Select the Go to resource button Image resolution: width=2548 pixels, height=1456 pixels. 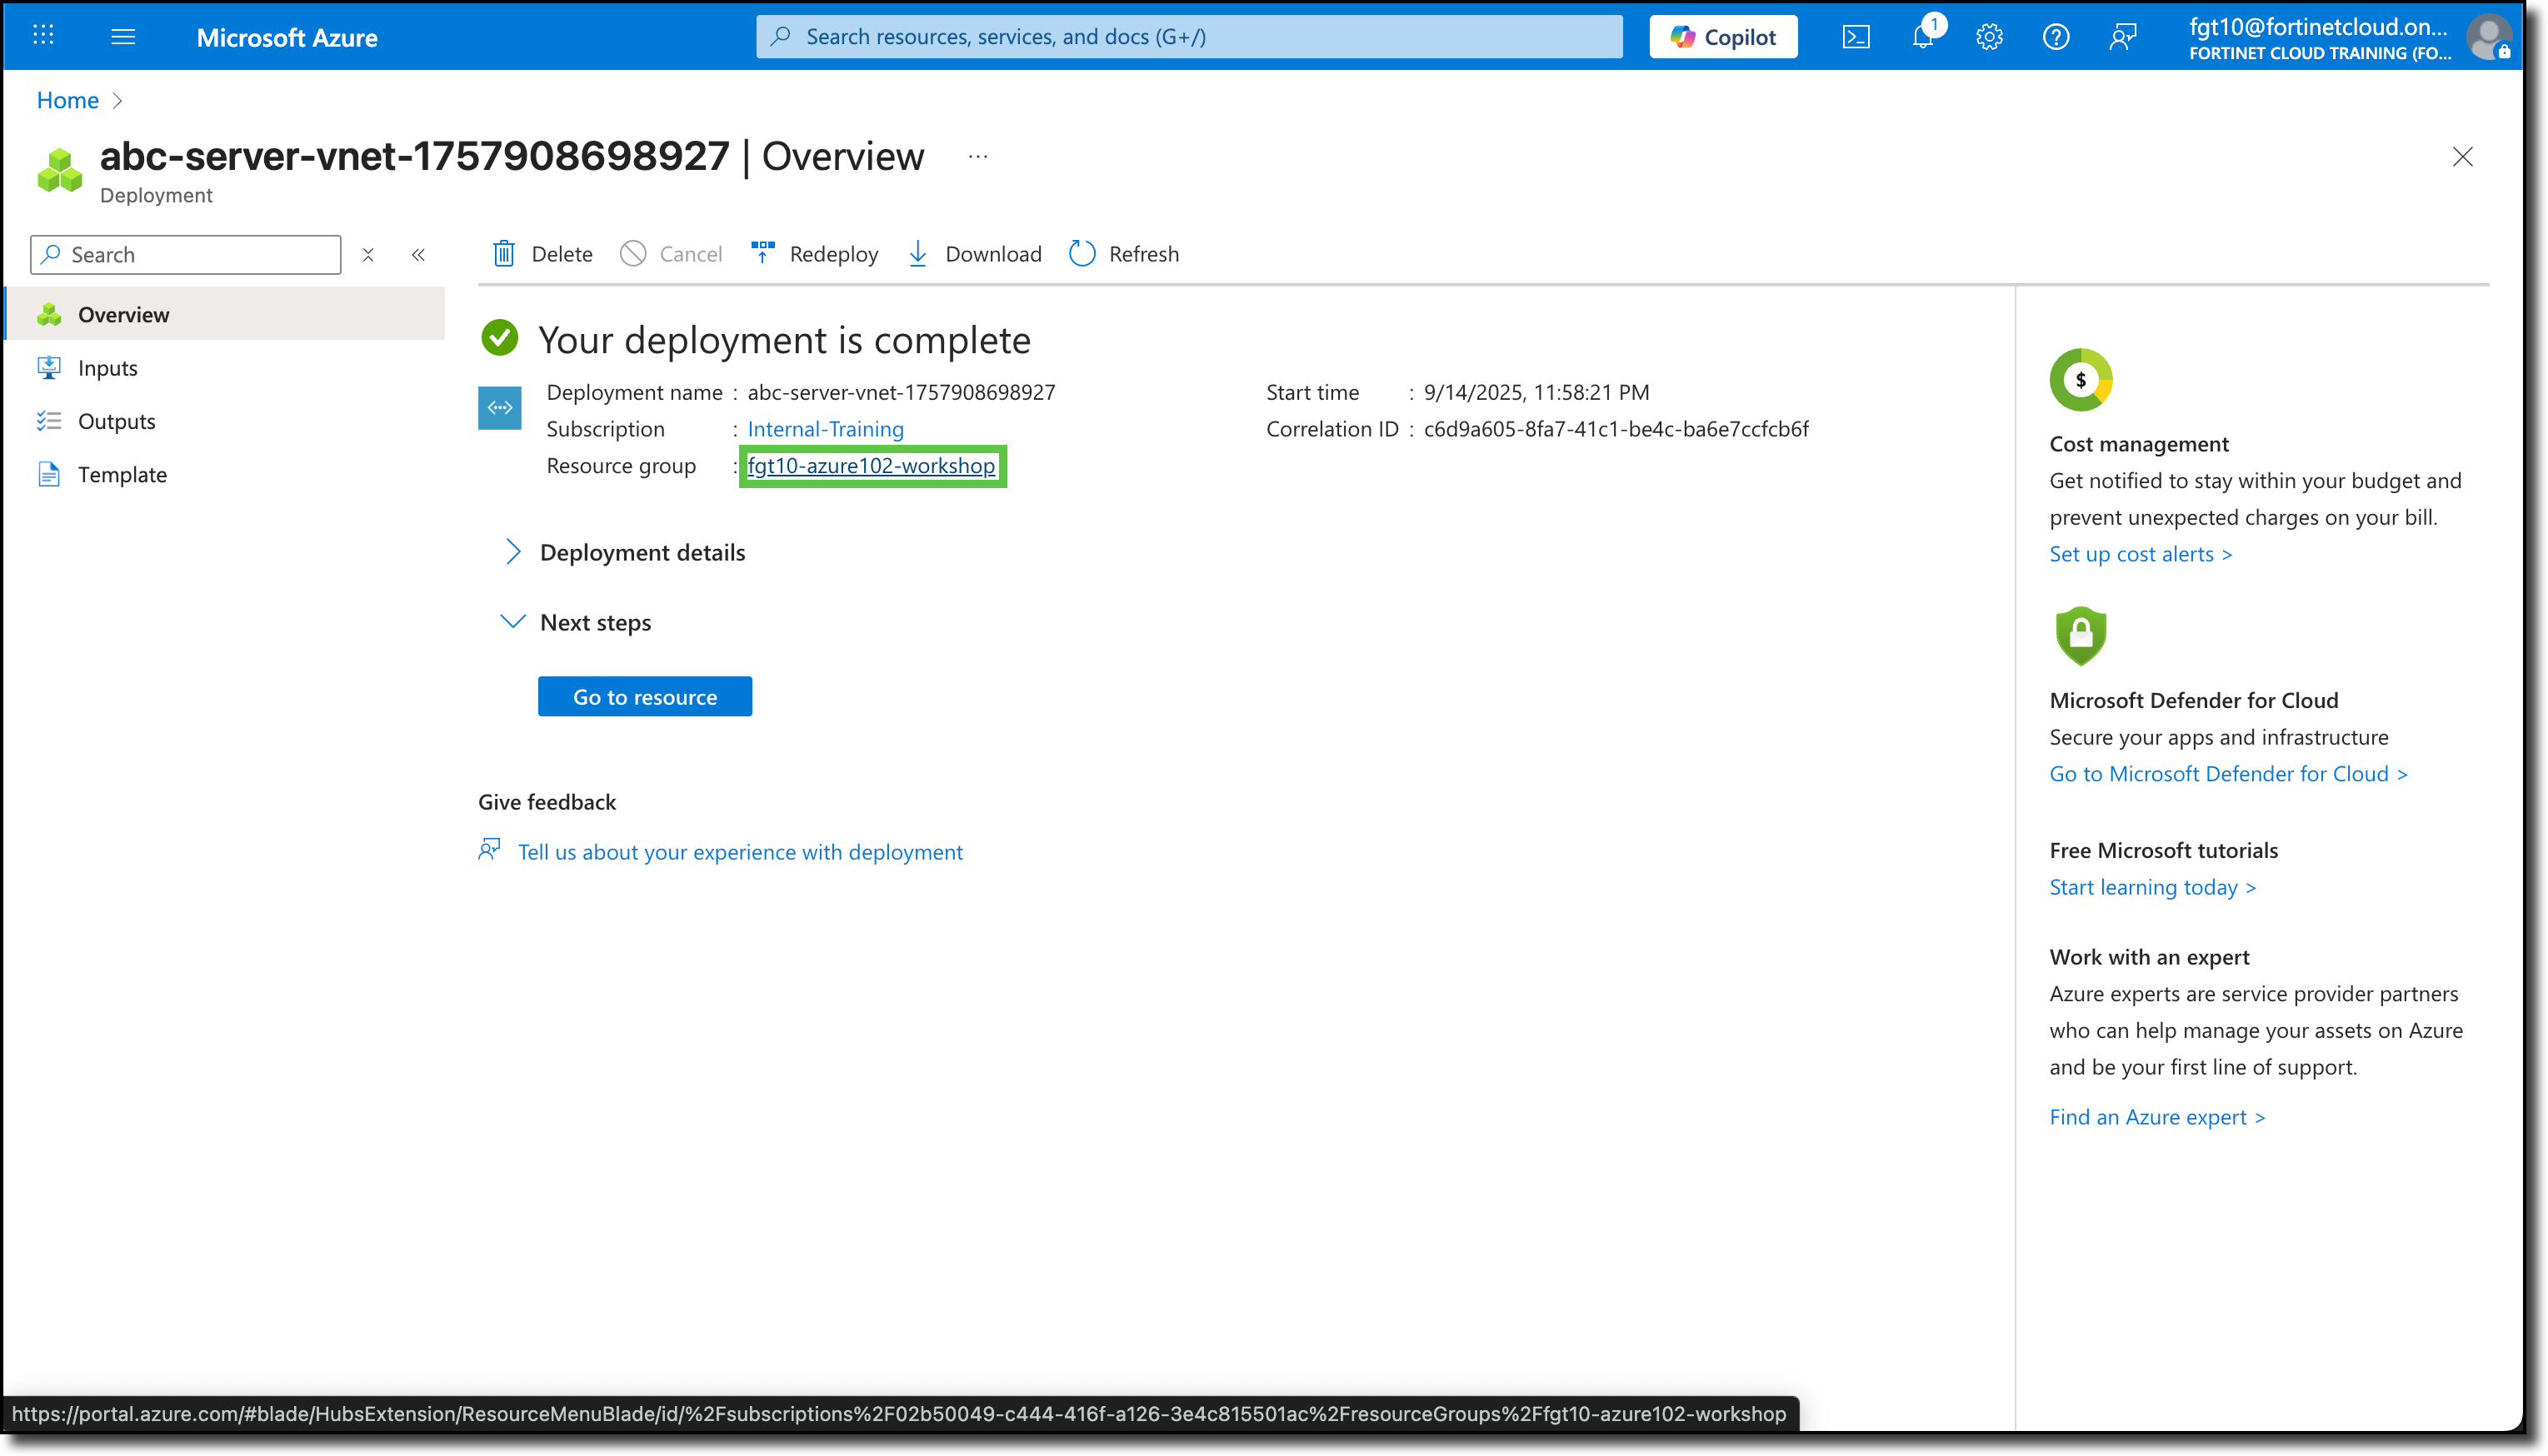click(644, 696)
